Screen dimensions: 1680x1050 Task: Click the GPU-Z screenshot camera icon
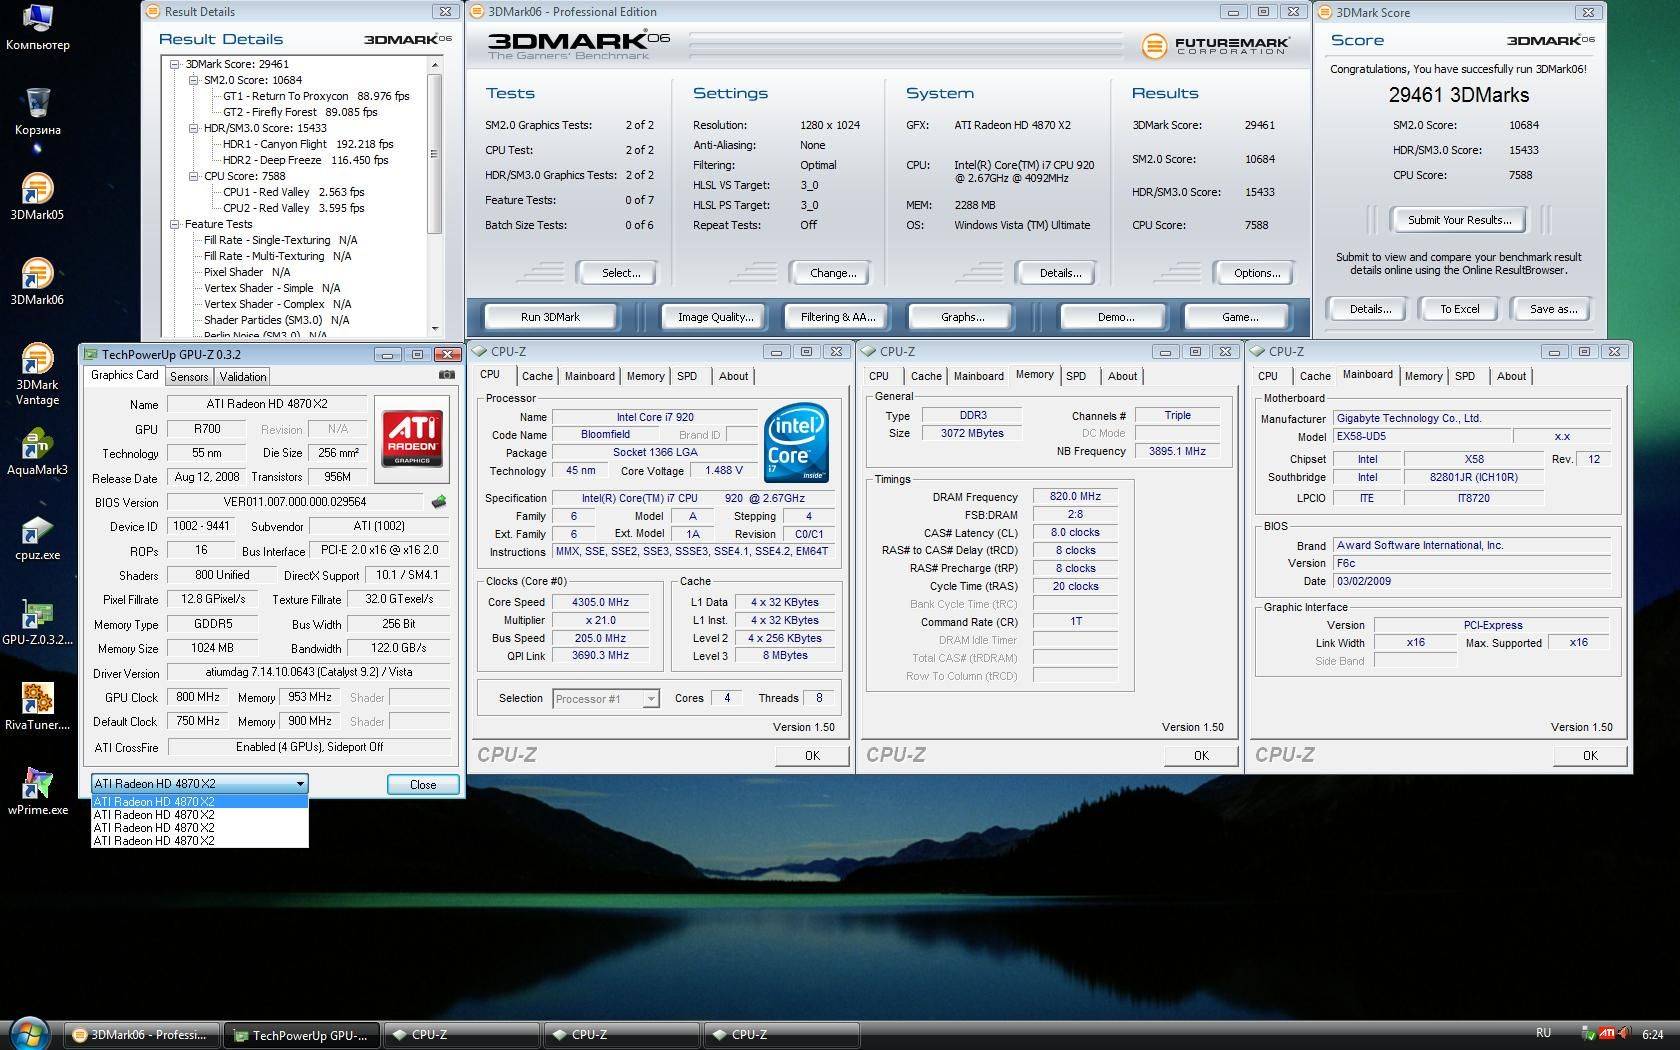[446, 375]
